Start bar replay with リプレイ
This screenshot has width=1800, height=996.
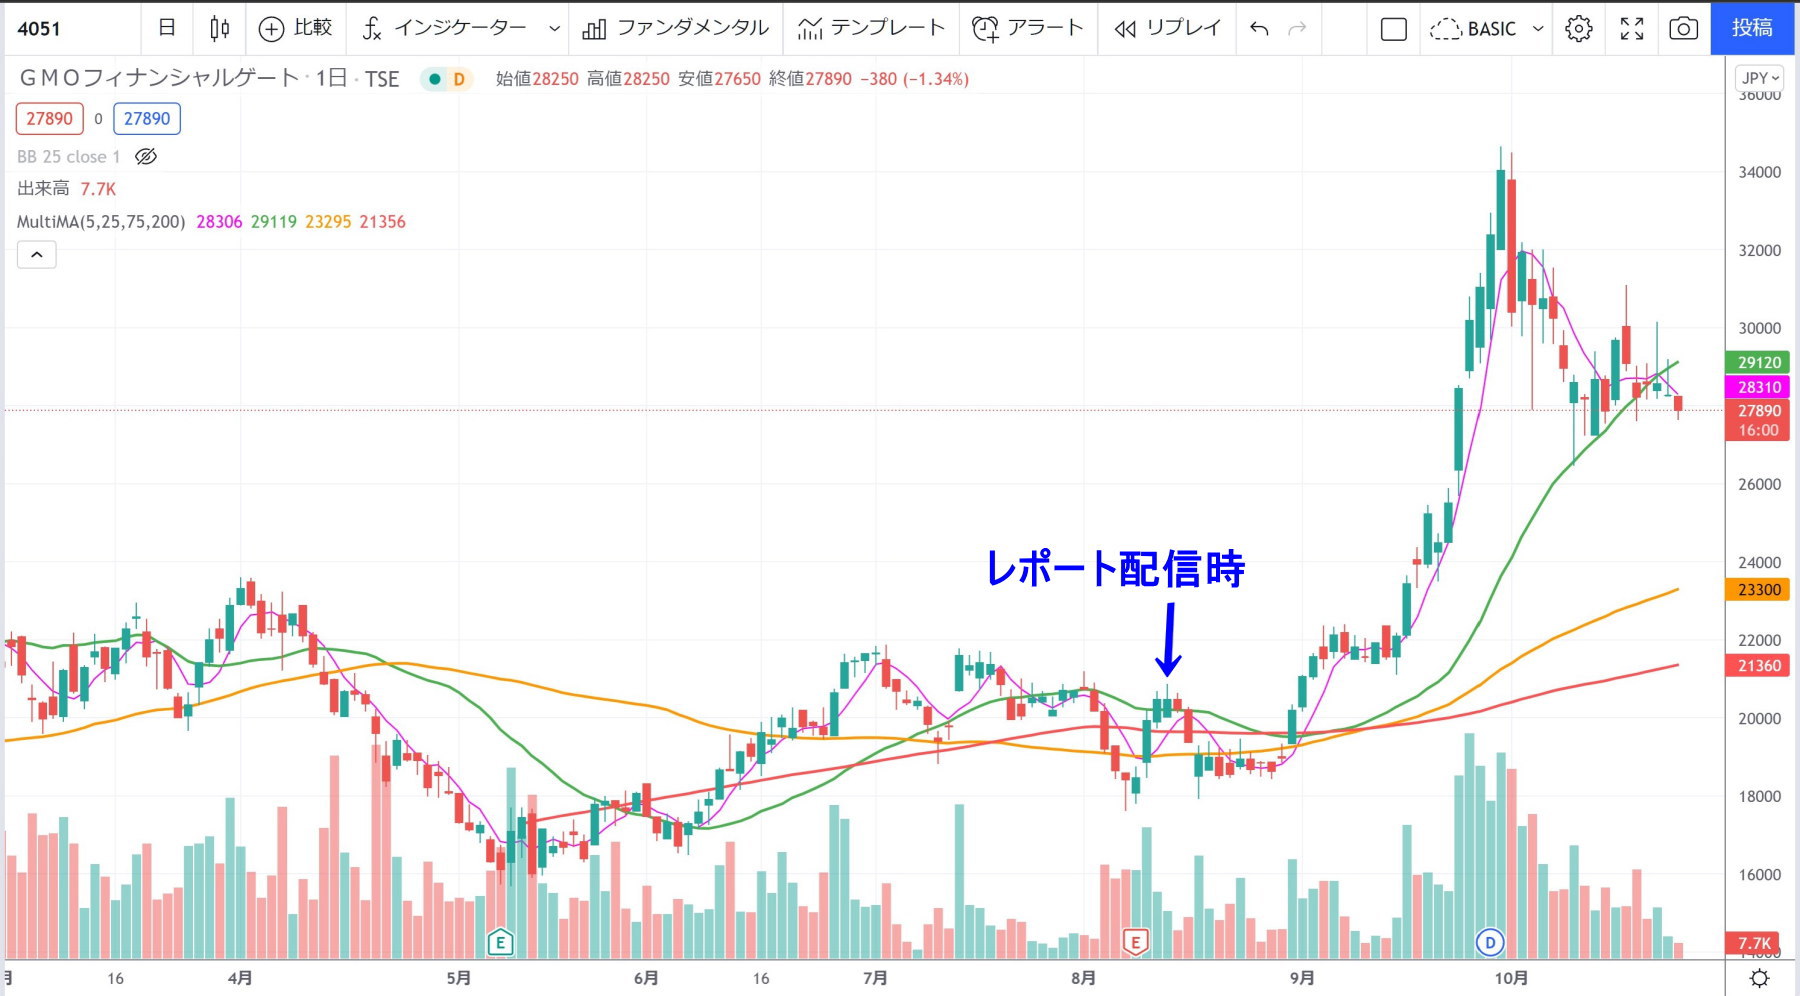tap(1168, 28)
